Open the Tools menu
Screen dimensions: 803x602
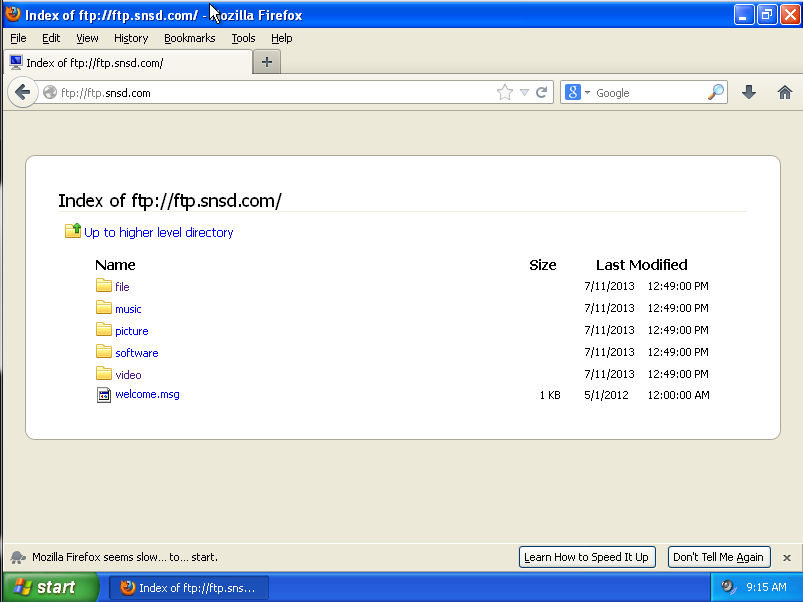pos(243,38)
